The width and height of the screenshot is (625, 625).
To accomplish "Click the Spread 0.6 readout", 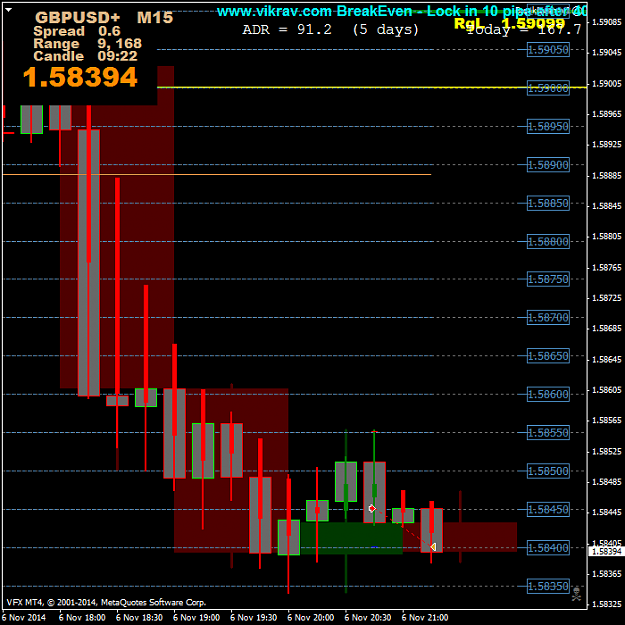I will (x=77, y=31).
